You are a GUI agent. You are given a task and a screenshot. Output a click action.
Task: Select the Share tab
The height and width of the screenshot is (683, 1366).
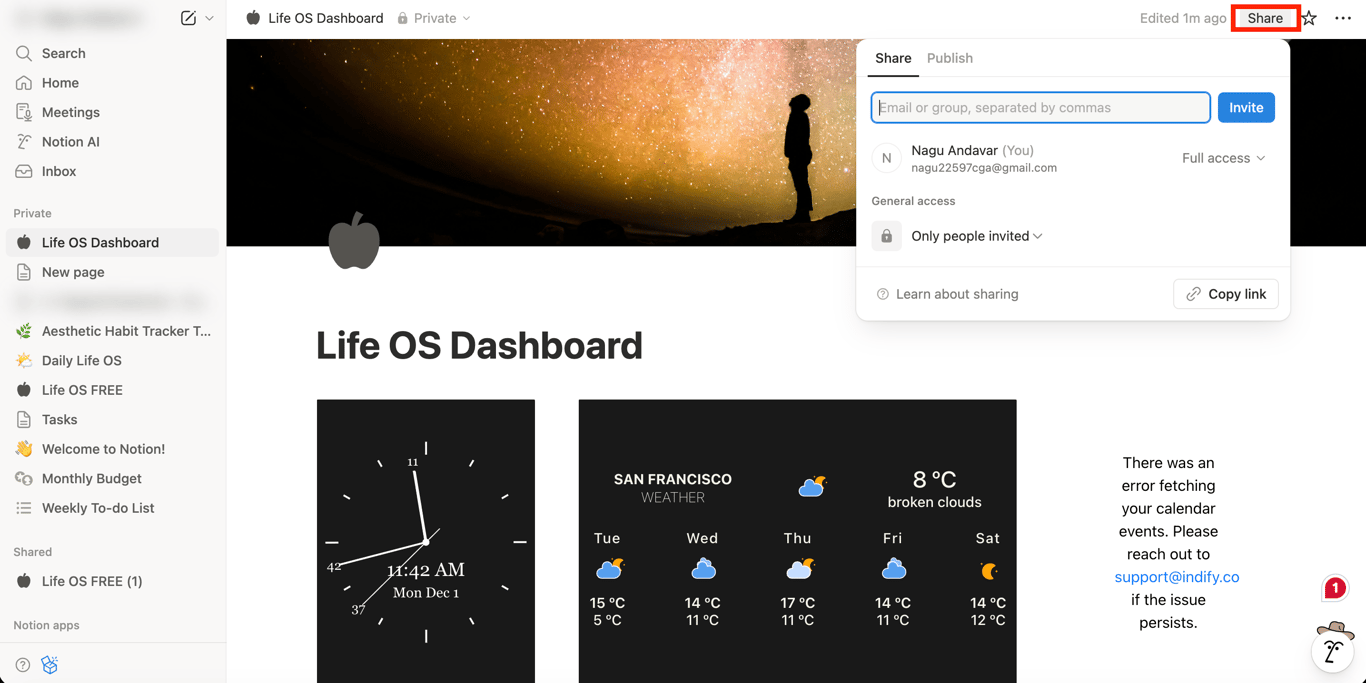892,58
